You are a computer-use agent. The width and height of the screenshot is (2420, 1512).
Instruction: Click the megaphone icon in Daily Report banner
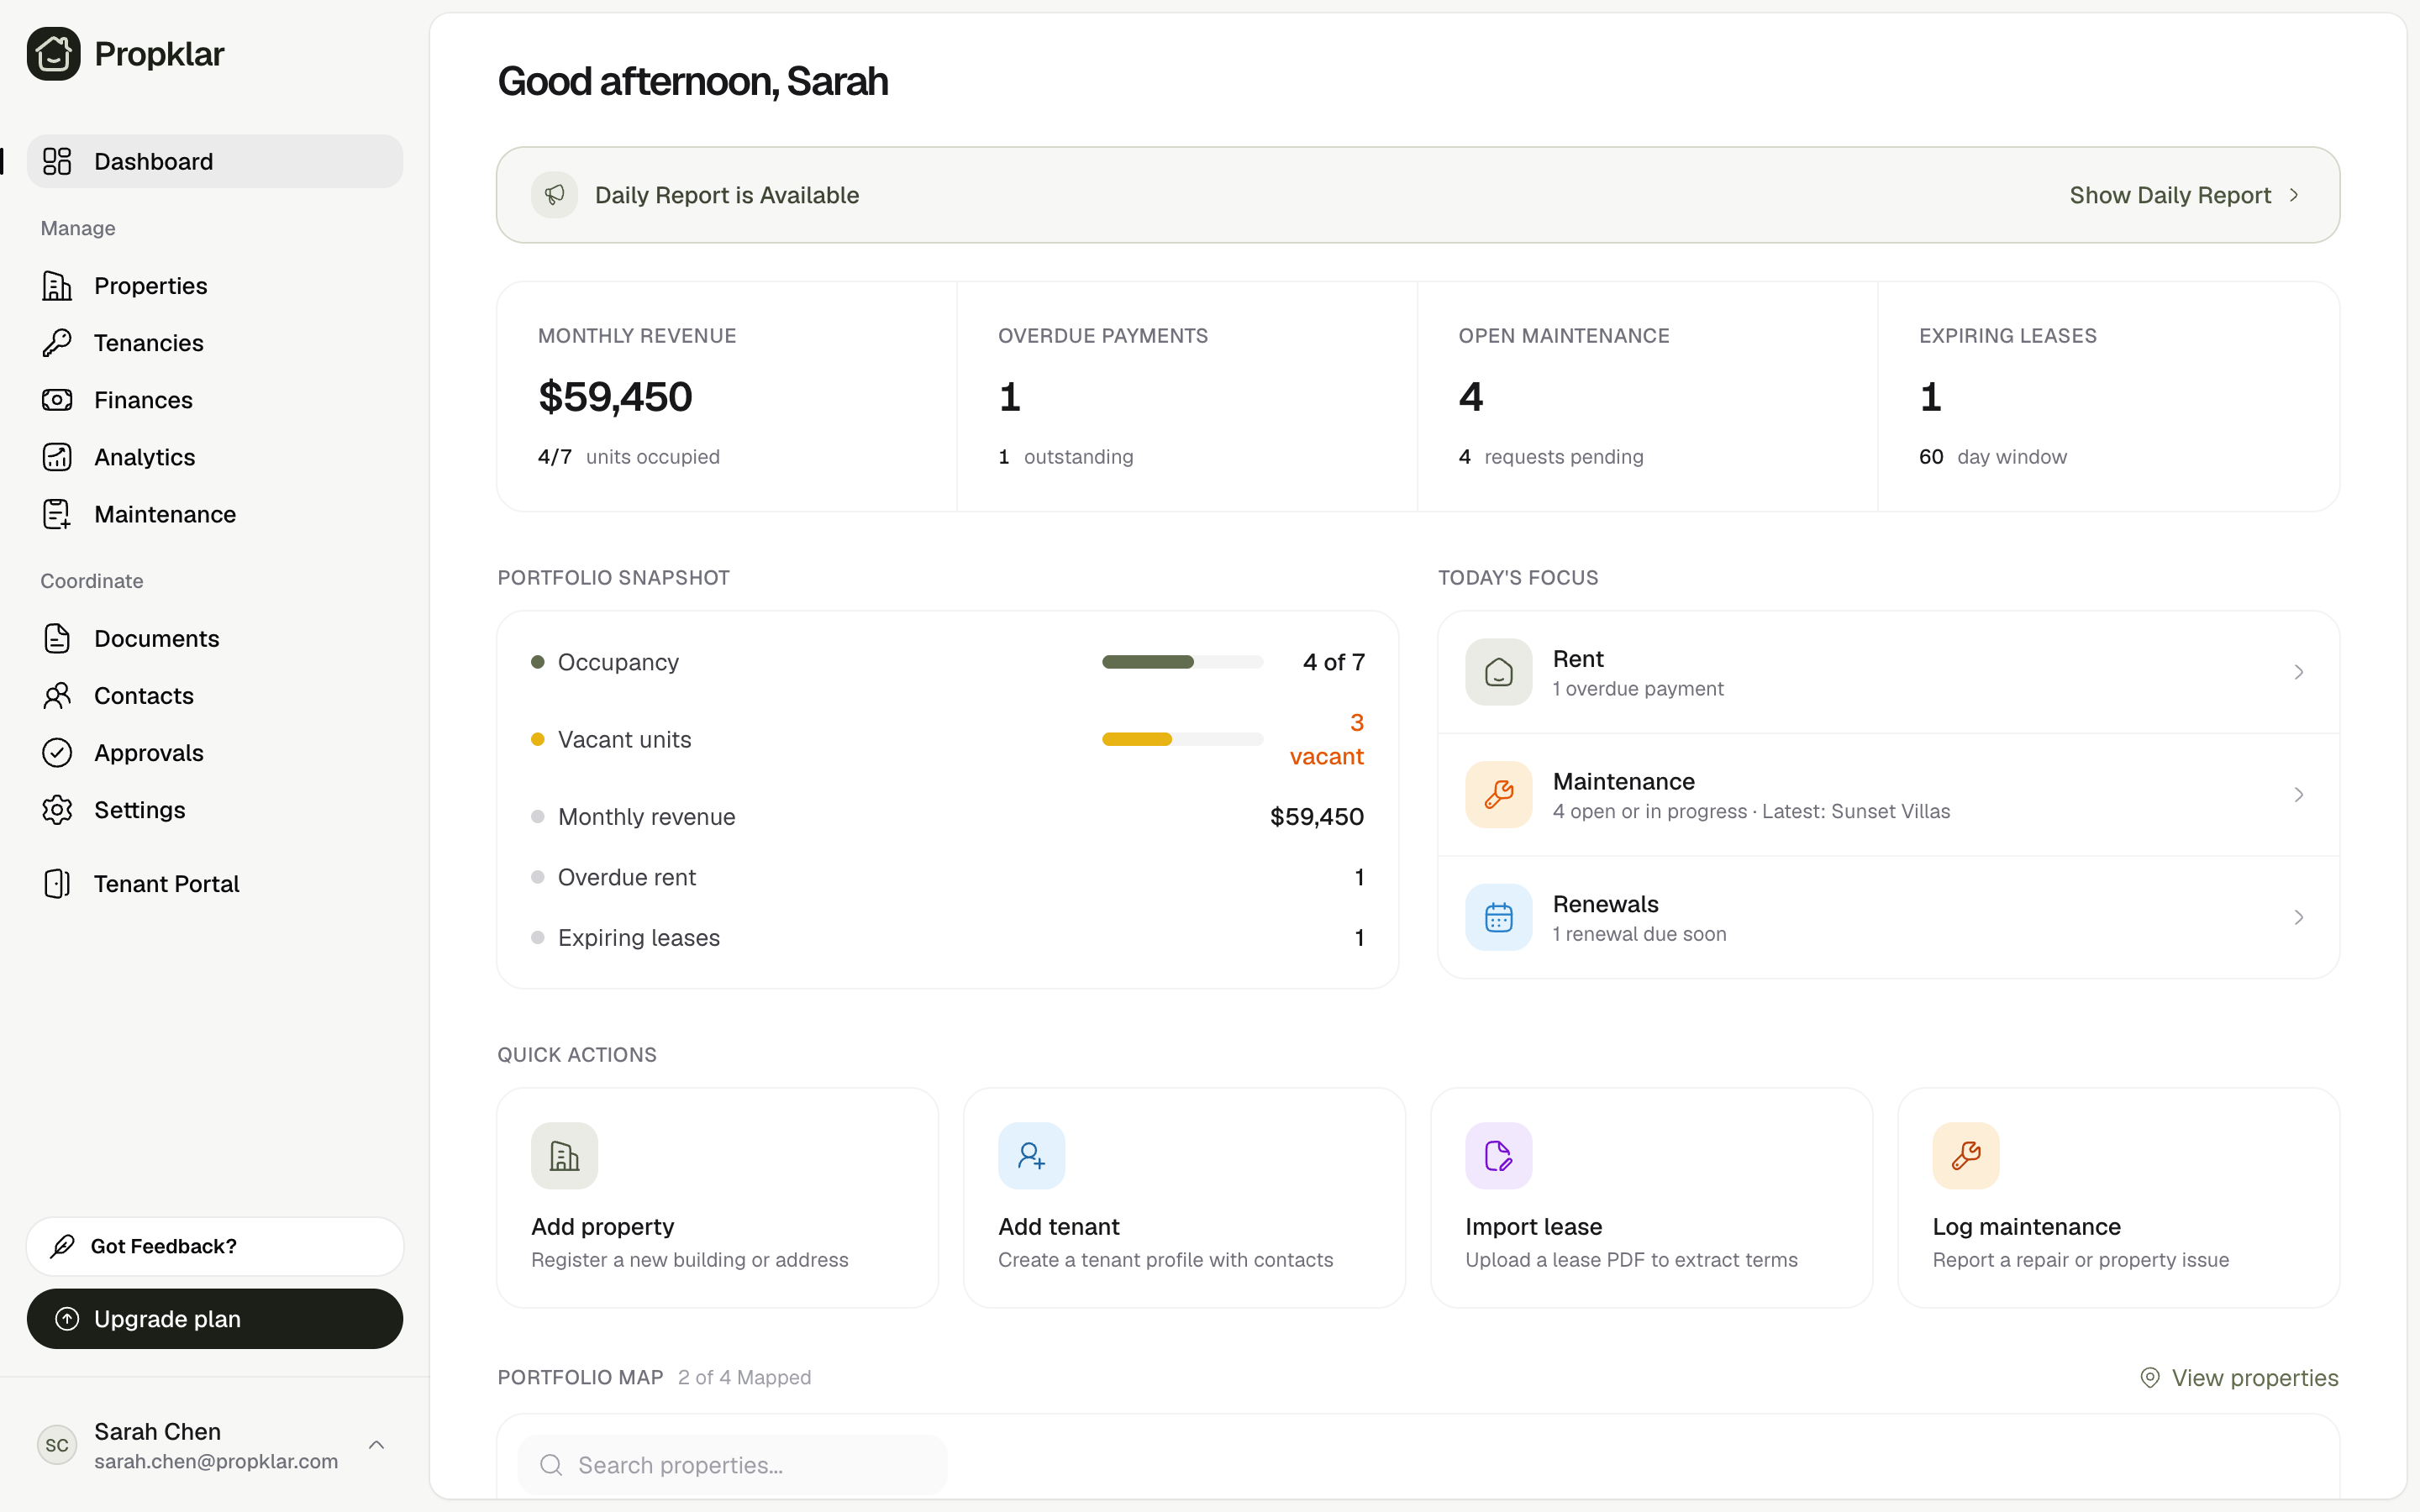tap(555, 195)
